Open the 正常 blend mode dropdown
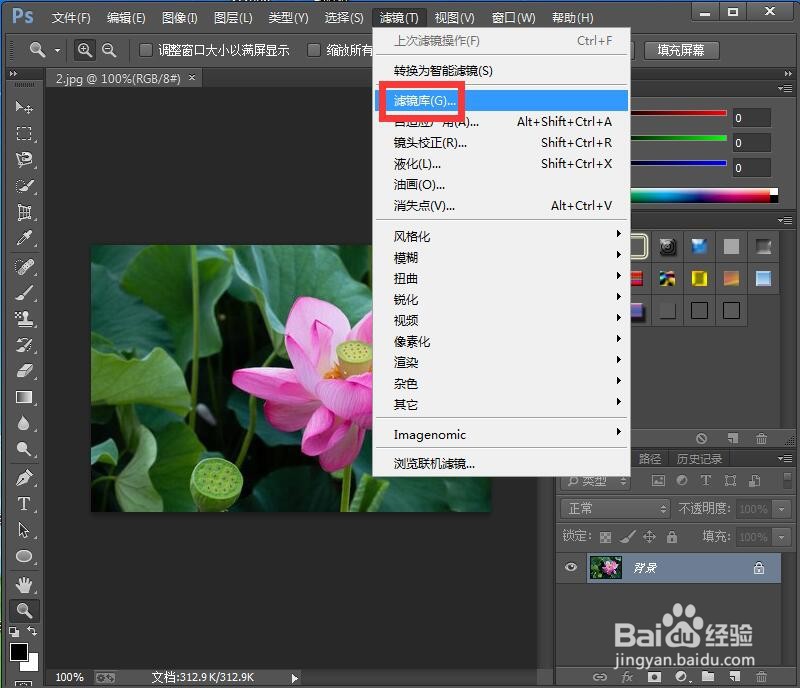The width and height of the screenshot is (800, 688). [615, 508]
